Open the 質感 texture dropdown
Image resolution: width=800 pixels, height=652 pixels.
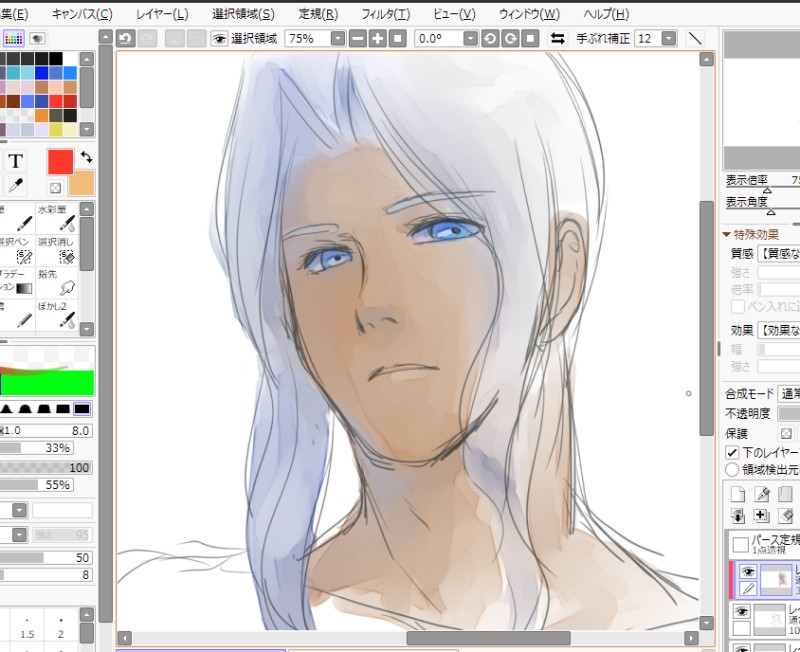click(779, 253)
